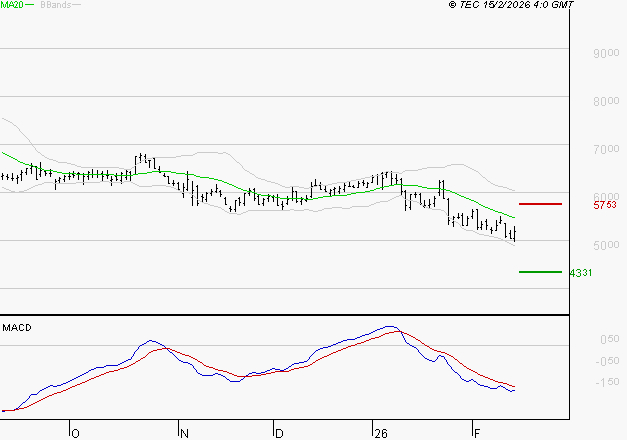
Task: Click the BBands legend label
Action: click(x=56, y=5)
